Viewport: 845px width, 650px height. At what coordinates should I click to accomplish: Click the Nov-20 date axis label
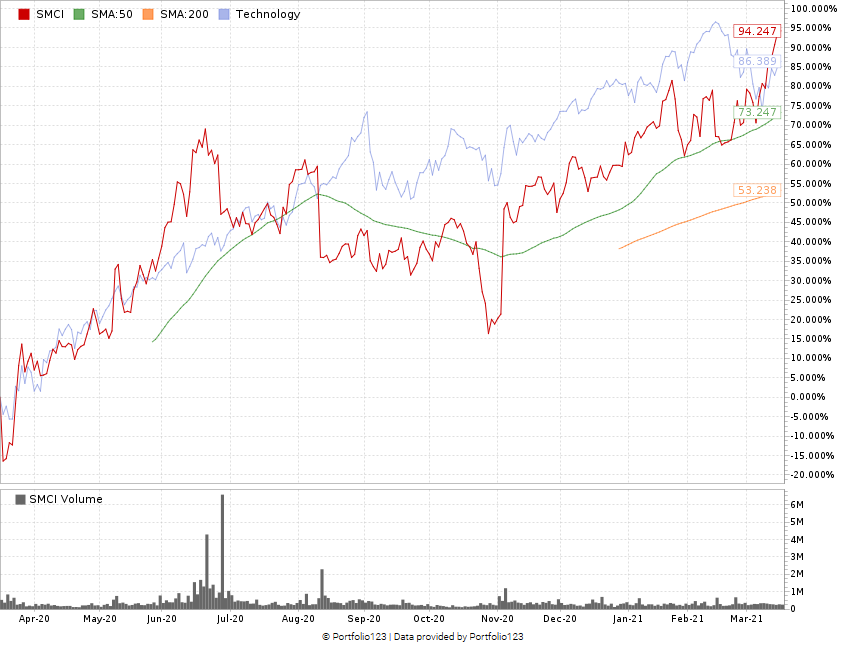point(497,619)
